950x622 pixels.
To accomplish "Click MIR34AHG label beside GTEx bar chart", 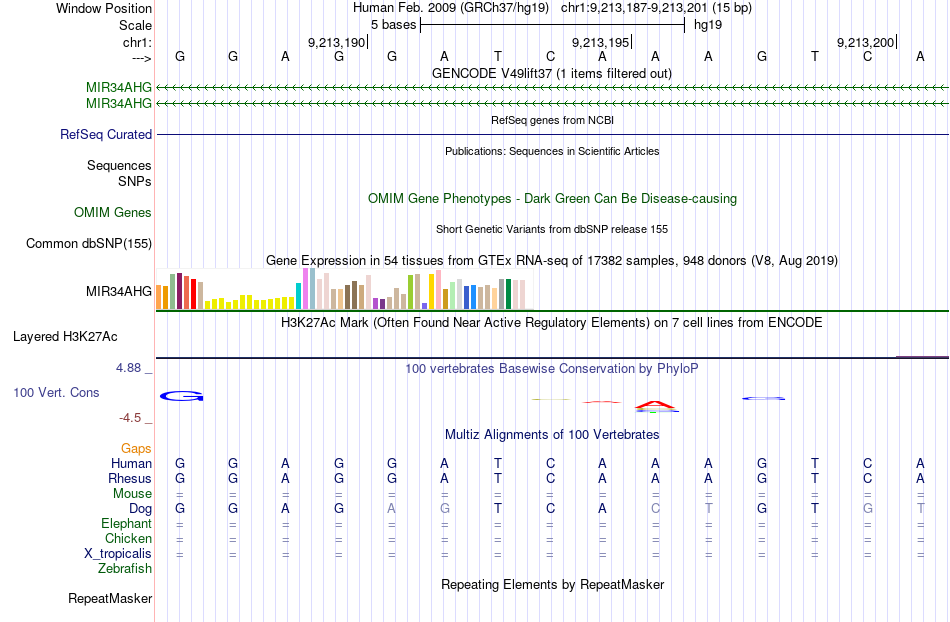I will [x=119, y=291].
